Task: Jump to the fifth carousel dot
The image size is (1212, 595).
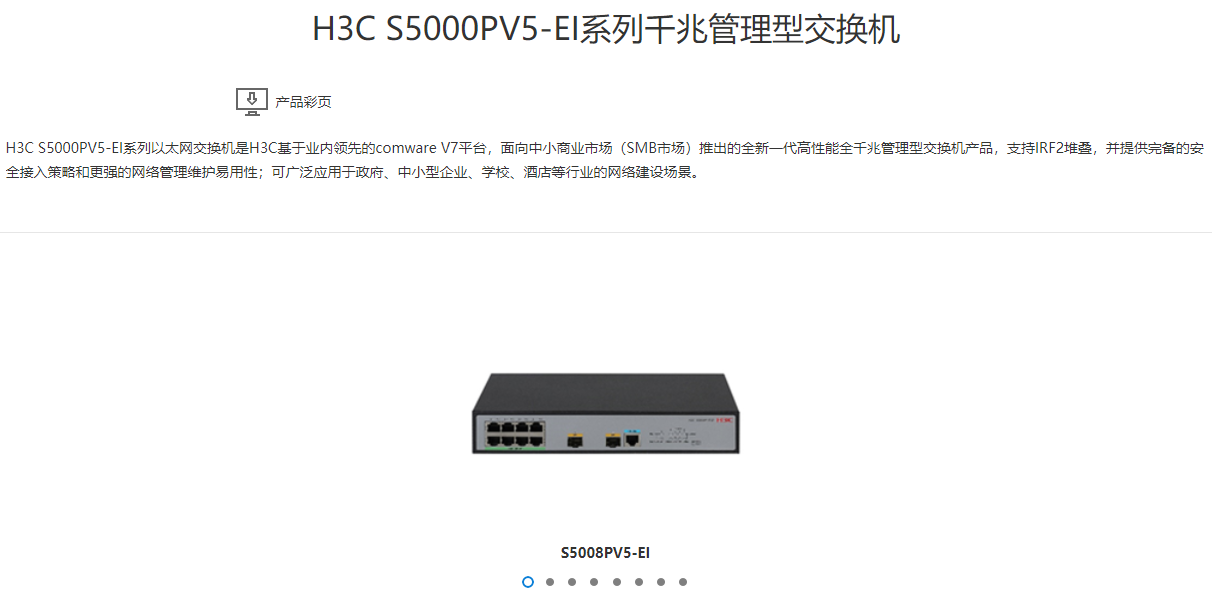Action: (x=616, y=582)
